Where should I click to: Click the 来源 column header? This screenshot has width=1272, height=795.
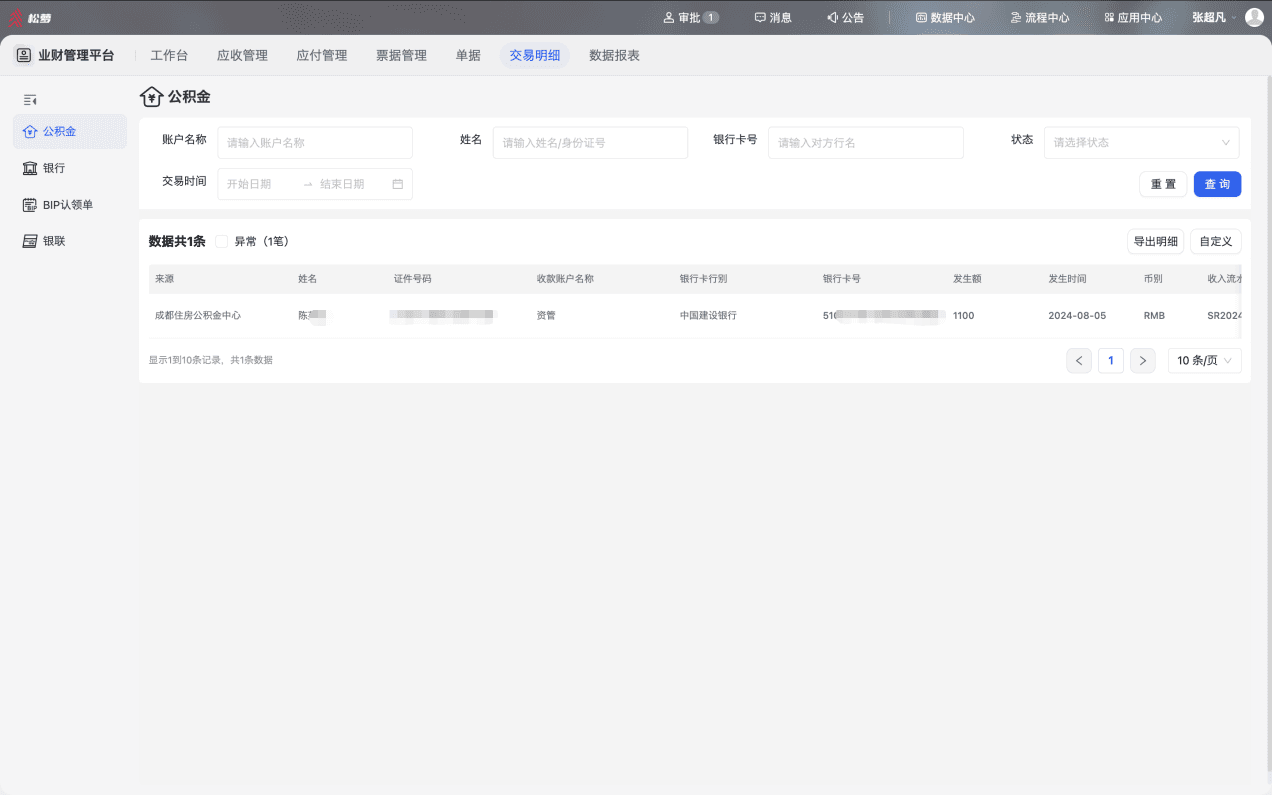click(164, 279)
